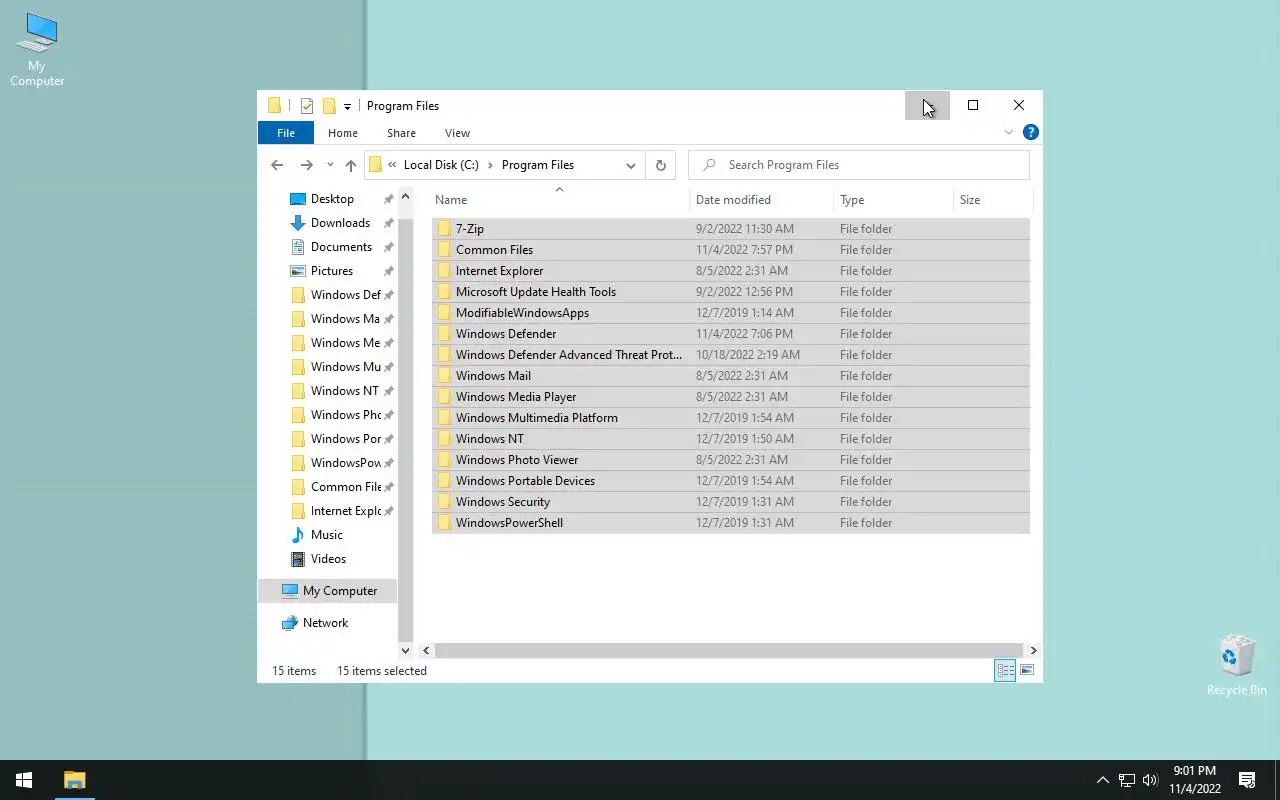This screenshot has width=1280, height=800.
Task: Click the Properties quick access toolbar icon
Action: tap(307, 106)
